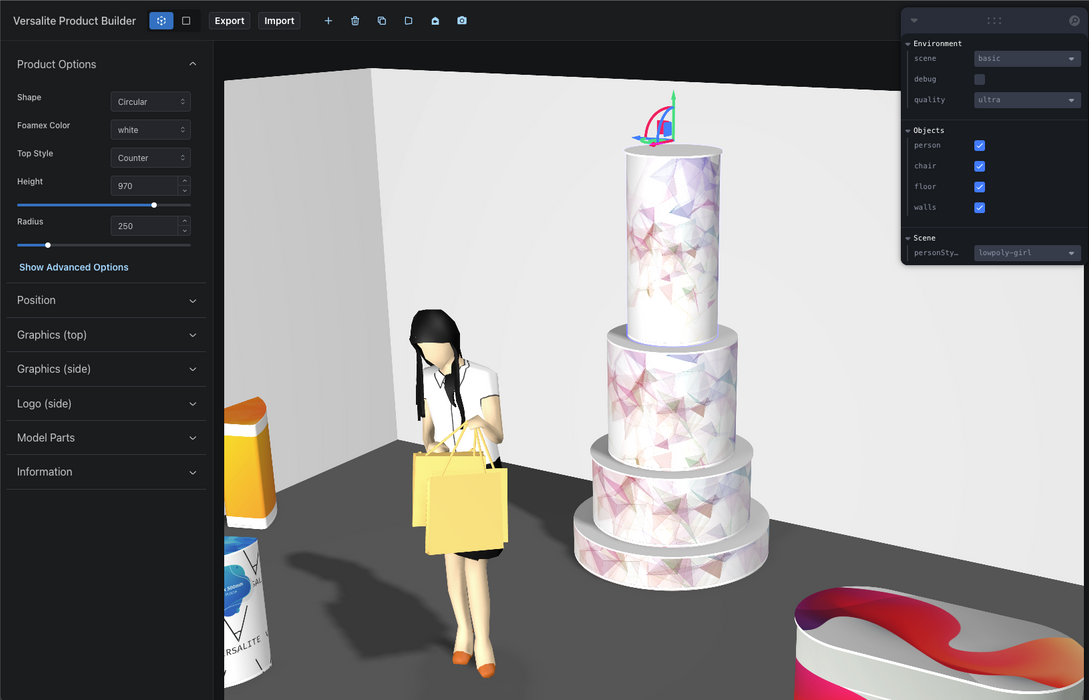Switch to the 3D cube view mode
The image size is (1089, 700).
coord(161,21)
